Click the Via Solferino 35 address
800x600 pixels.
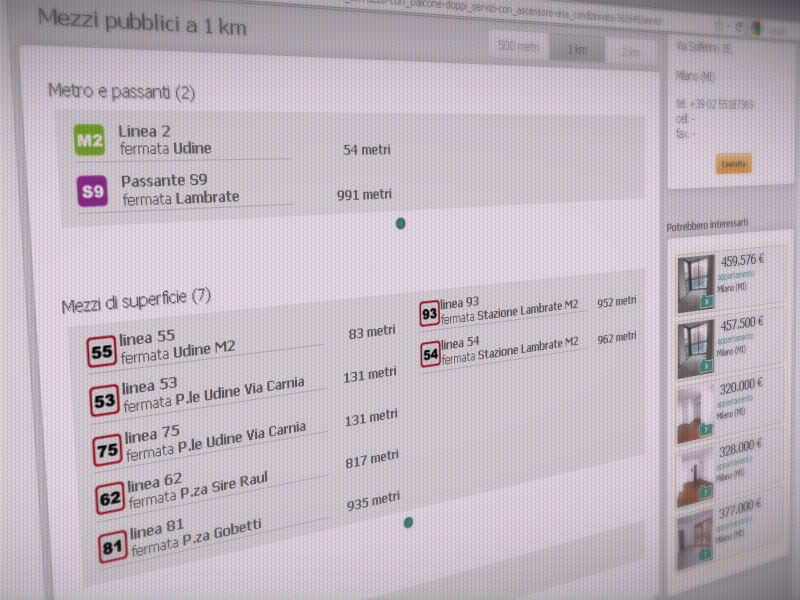704,47
